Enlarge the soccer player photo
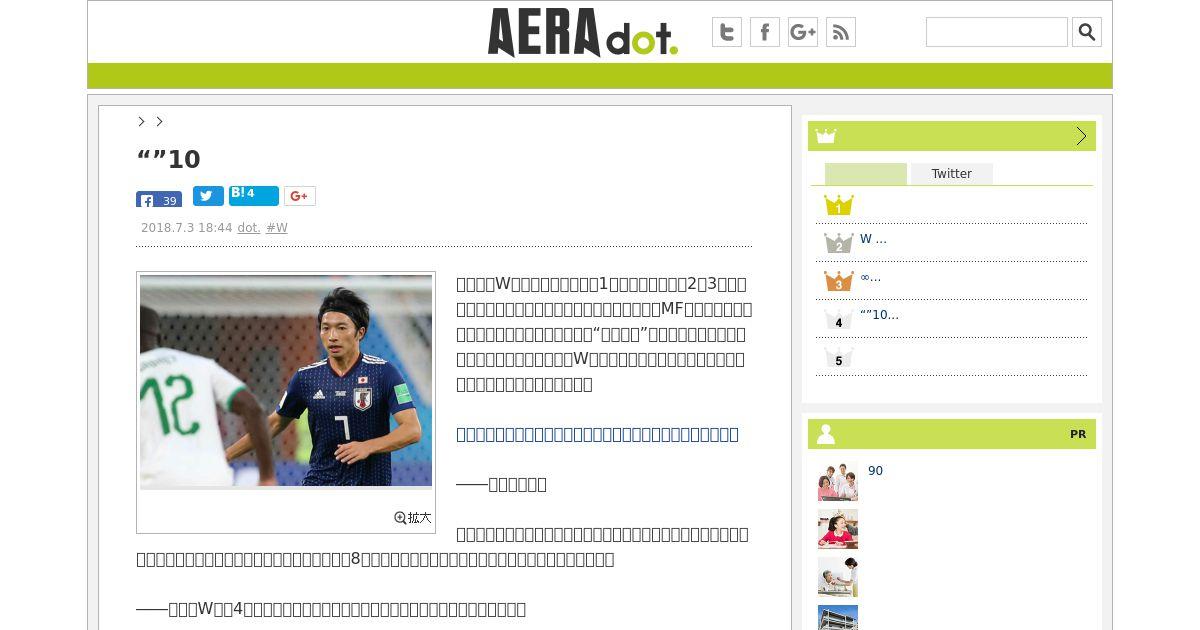 [286, 381]
